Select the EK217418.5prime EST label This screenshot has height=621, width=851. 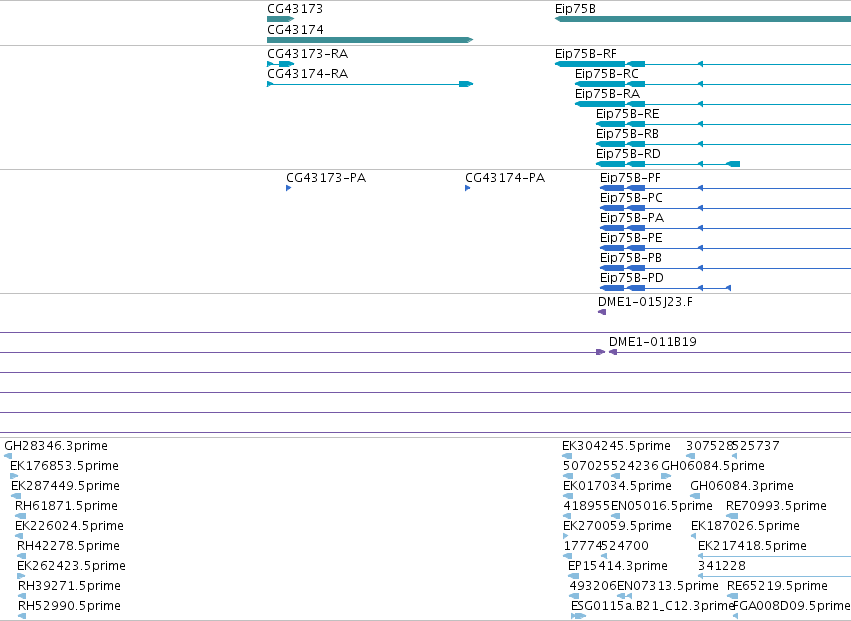[x=752, y=546]
